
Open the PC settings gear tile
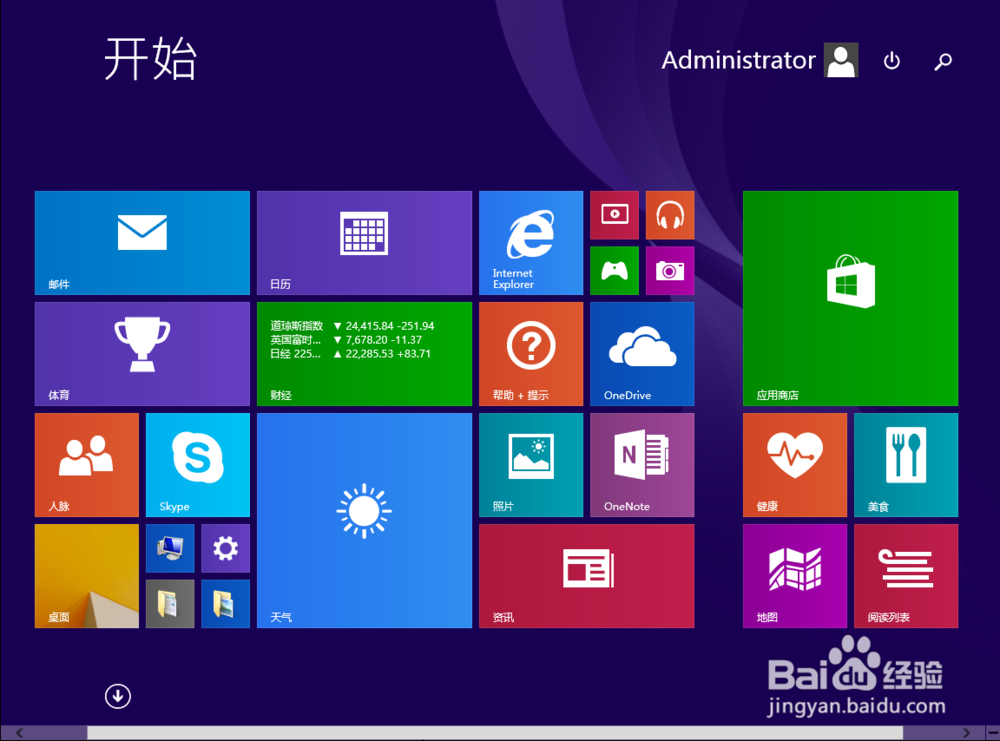[225, 548]
